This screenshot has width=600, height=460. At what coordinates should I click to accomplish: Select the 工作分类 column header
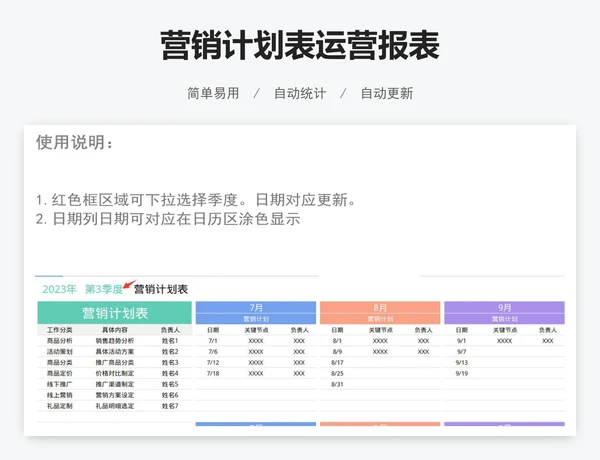click(x=60, y=330)
